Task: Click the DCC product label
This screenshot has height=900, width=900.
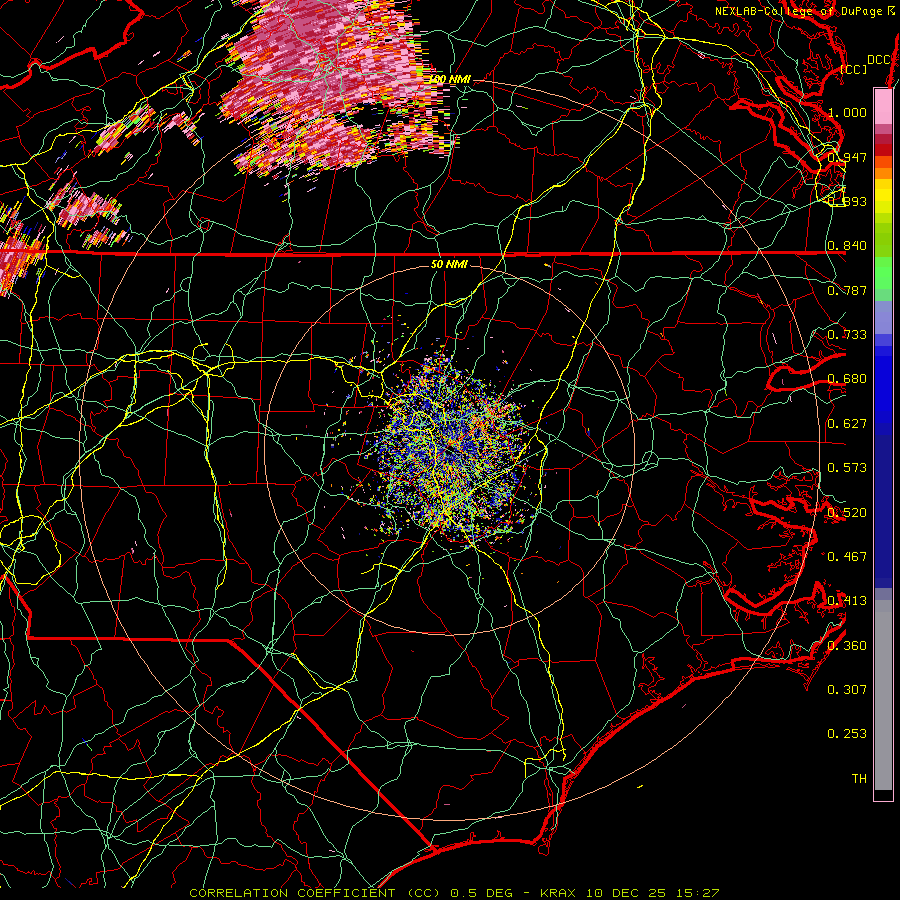Action: coord(879,60)
